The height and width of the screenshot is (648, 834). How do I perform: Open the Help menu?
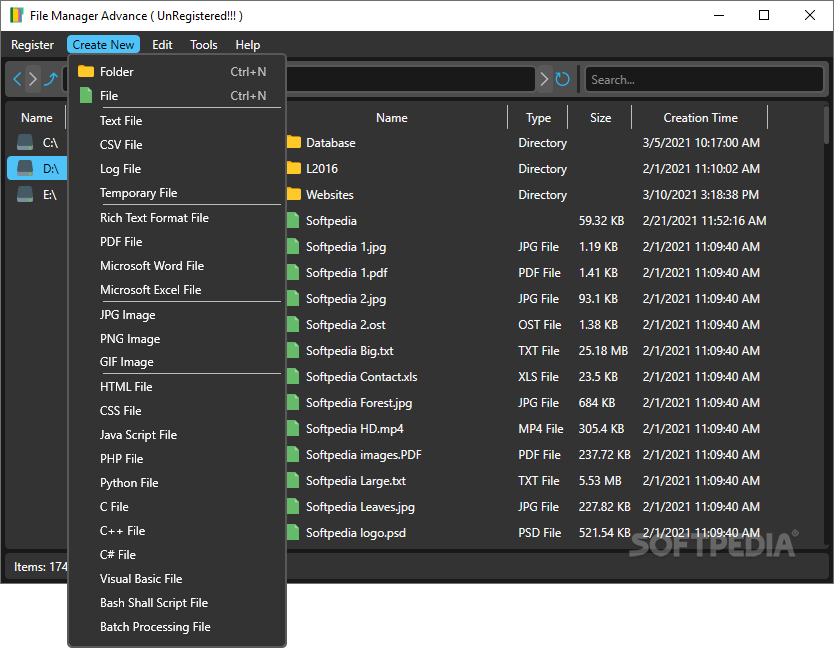point(248,45)
